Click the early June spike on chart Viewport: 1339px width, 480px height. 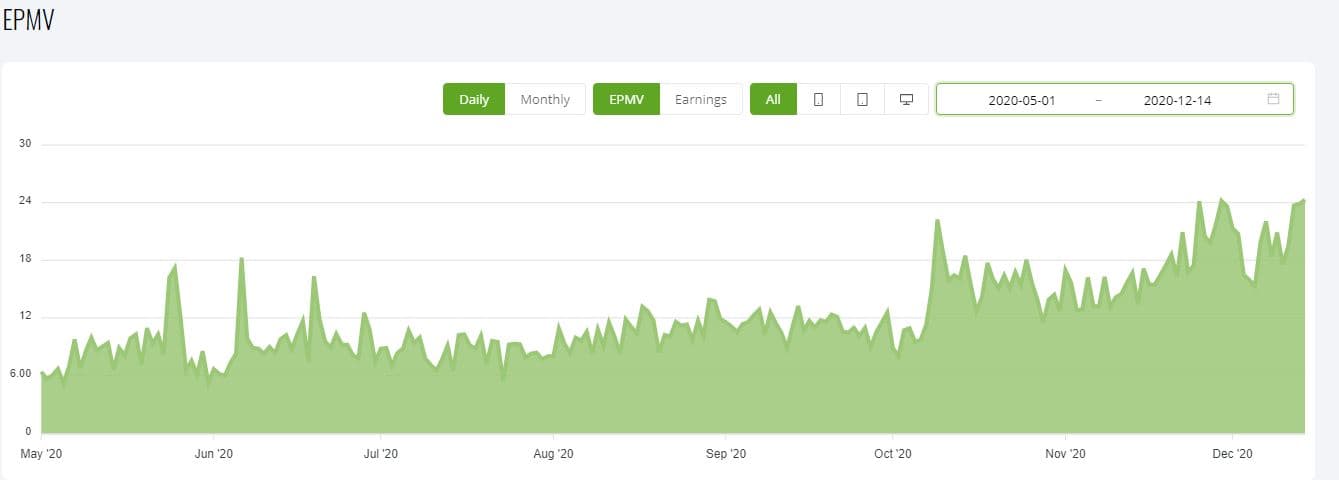(241, 259)
